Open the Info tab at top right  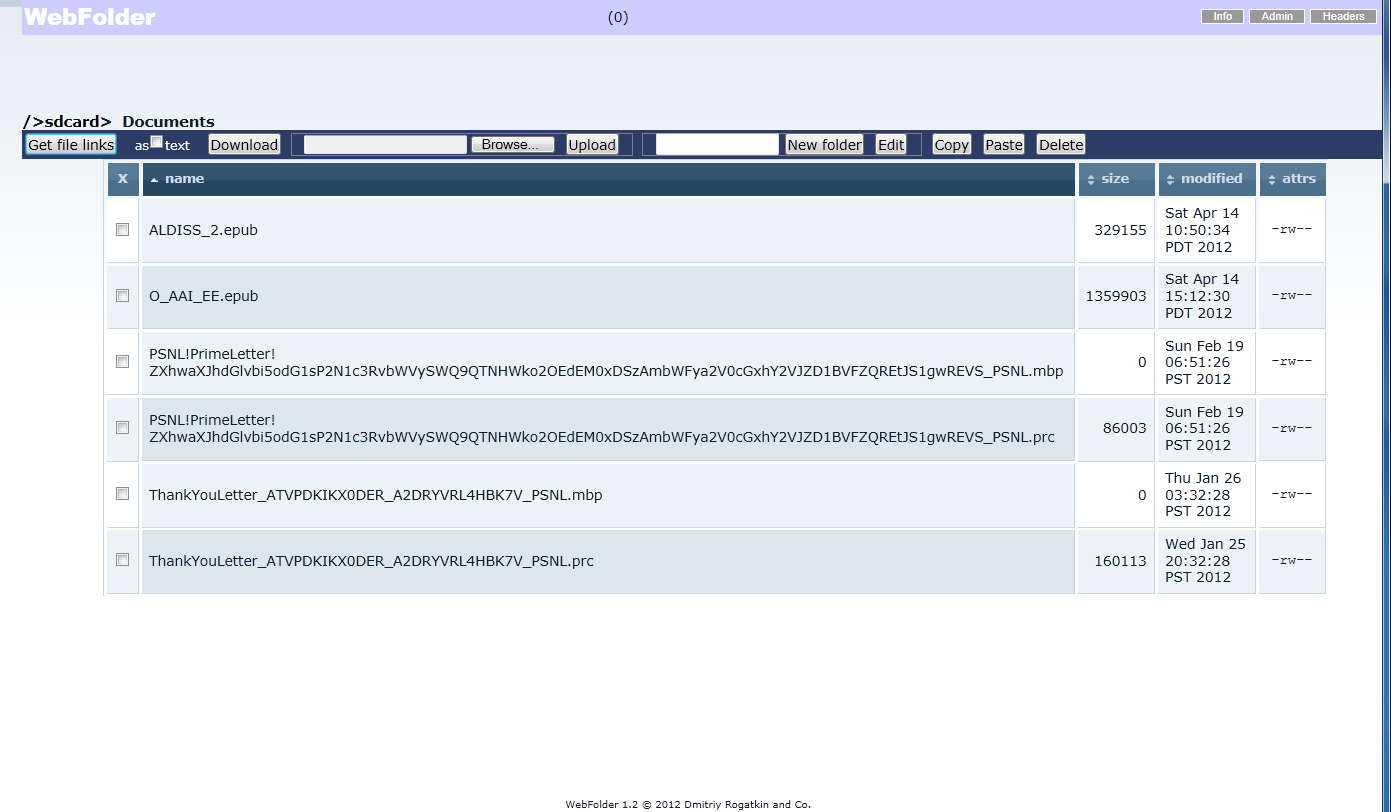pos(1222,16)
